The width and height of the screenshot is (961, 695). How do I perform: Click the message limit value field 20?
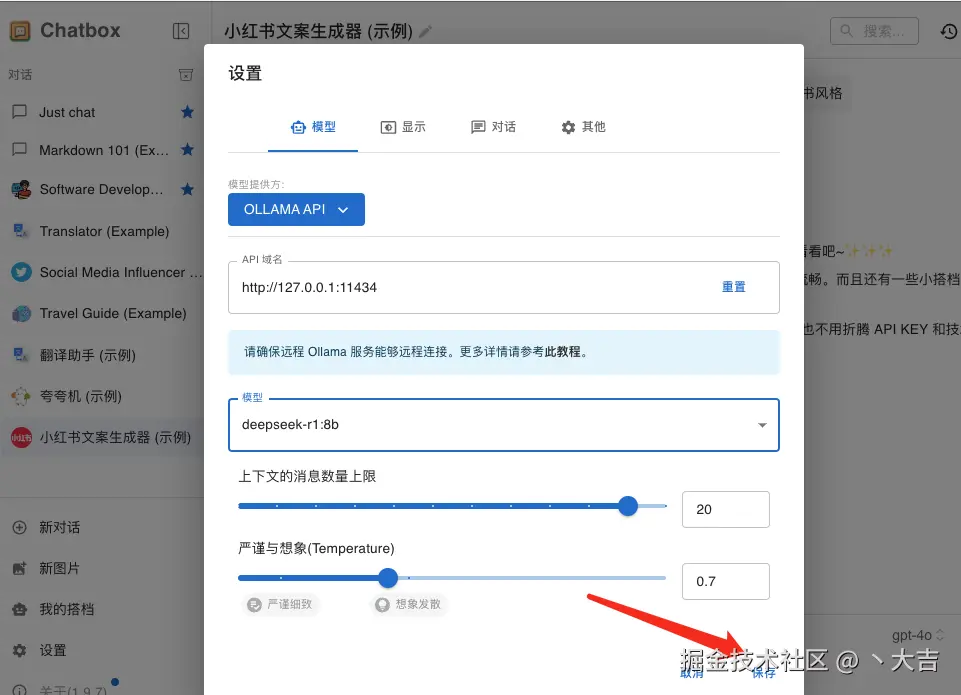pyautogui.click(x=726, y=509)
